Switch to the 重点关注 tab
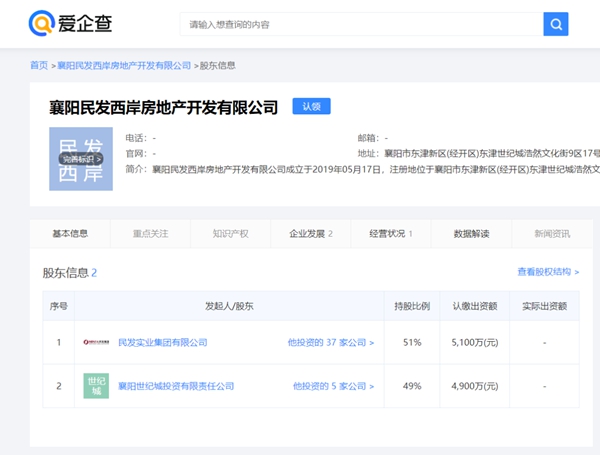Image resolution: width=600 pixels, height=455 pixels. 150,233
